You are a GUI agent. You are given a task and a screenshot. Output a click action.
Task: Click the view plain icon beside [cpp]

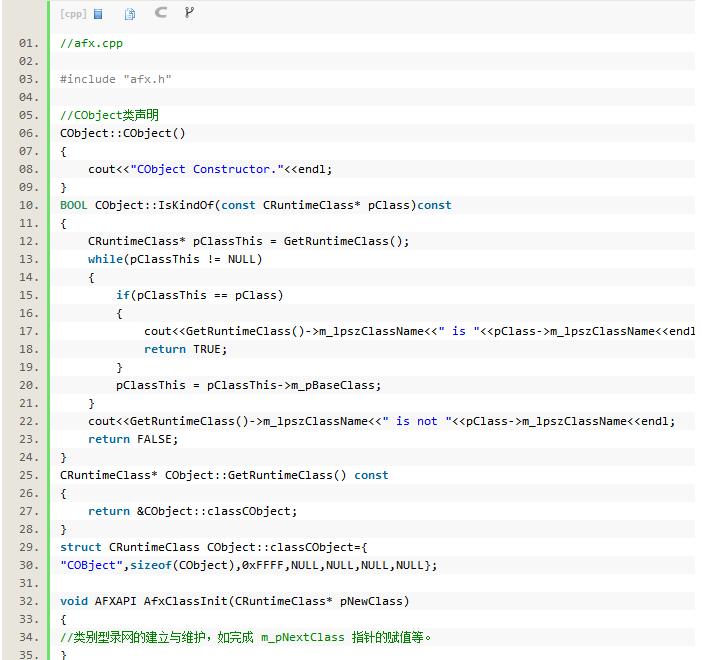(98, 14)
